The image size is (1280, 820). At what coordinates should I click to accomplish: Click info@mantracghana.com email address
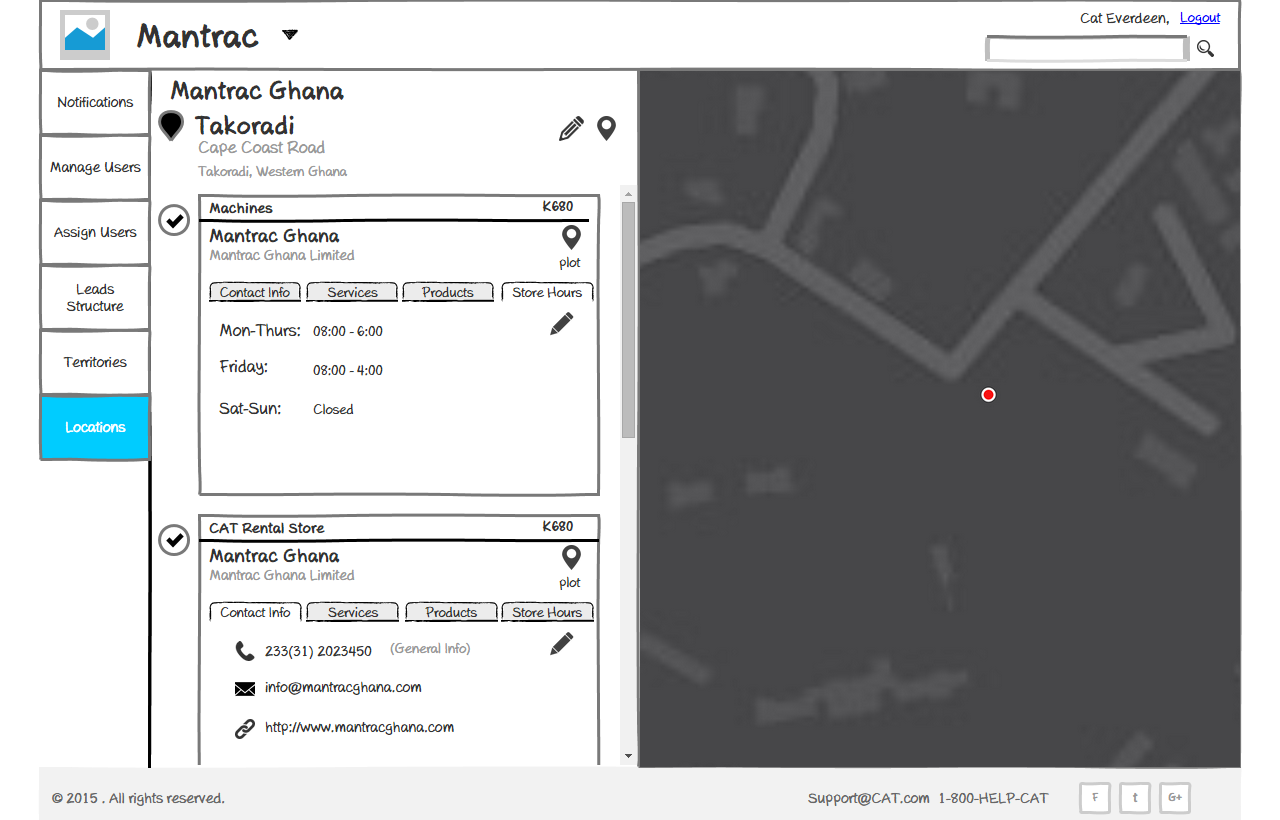343,688
